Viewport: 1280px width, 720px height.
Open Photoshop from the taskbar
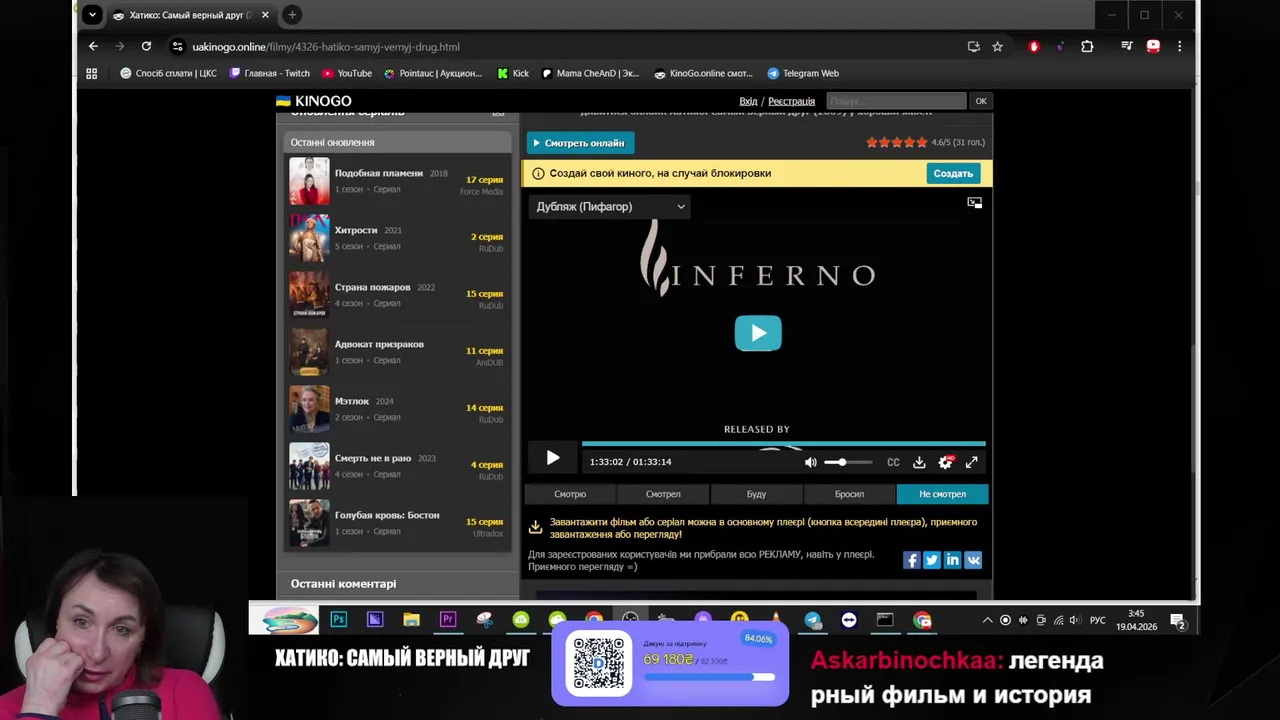[339, 620]
